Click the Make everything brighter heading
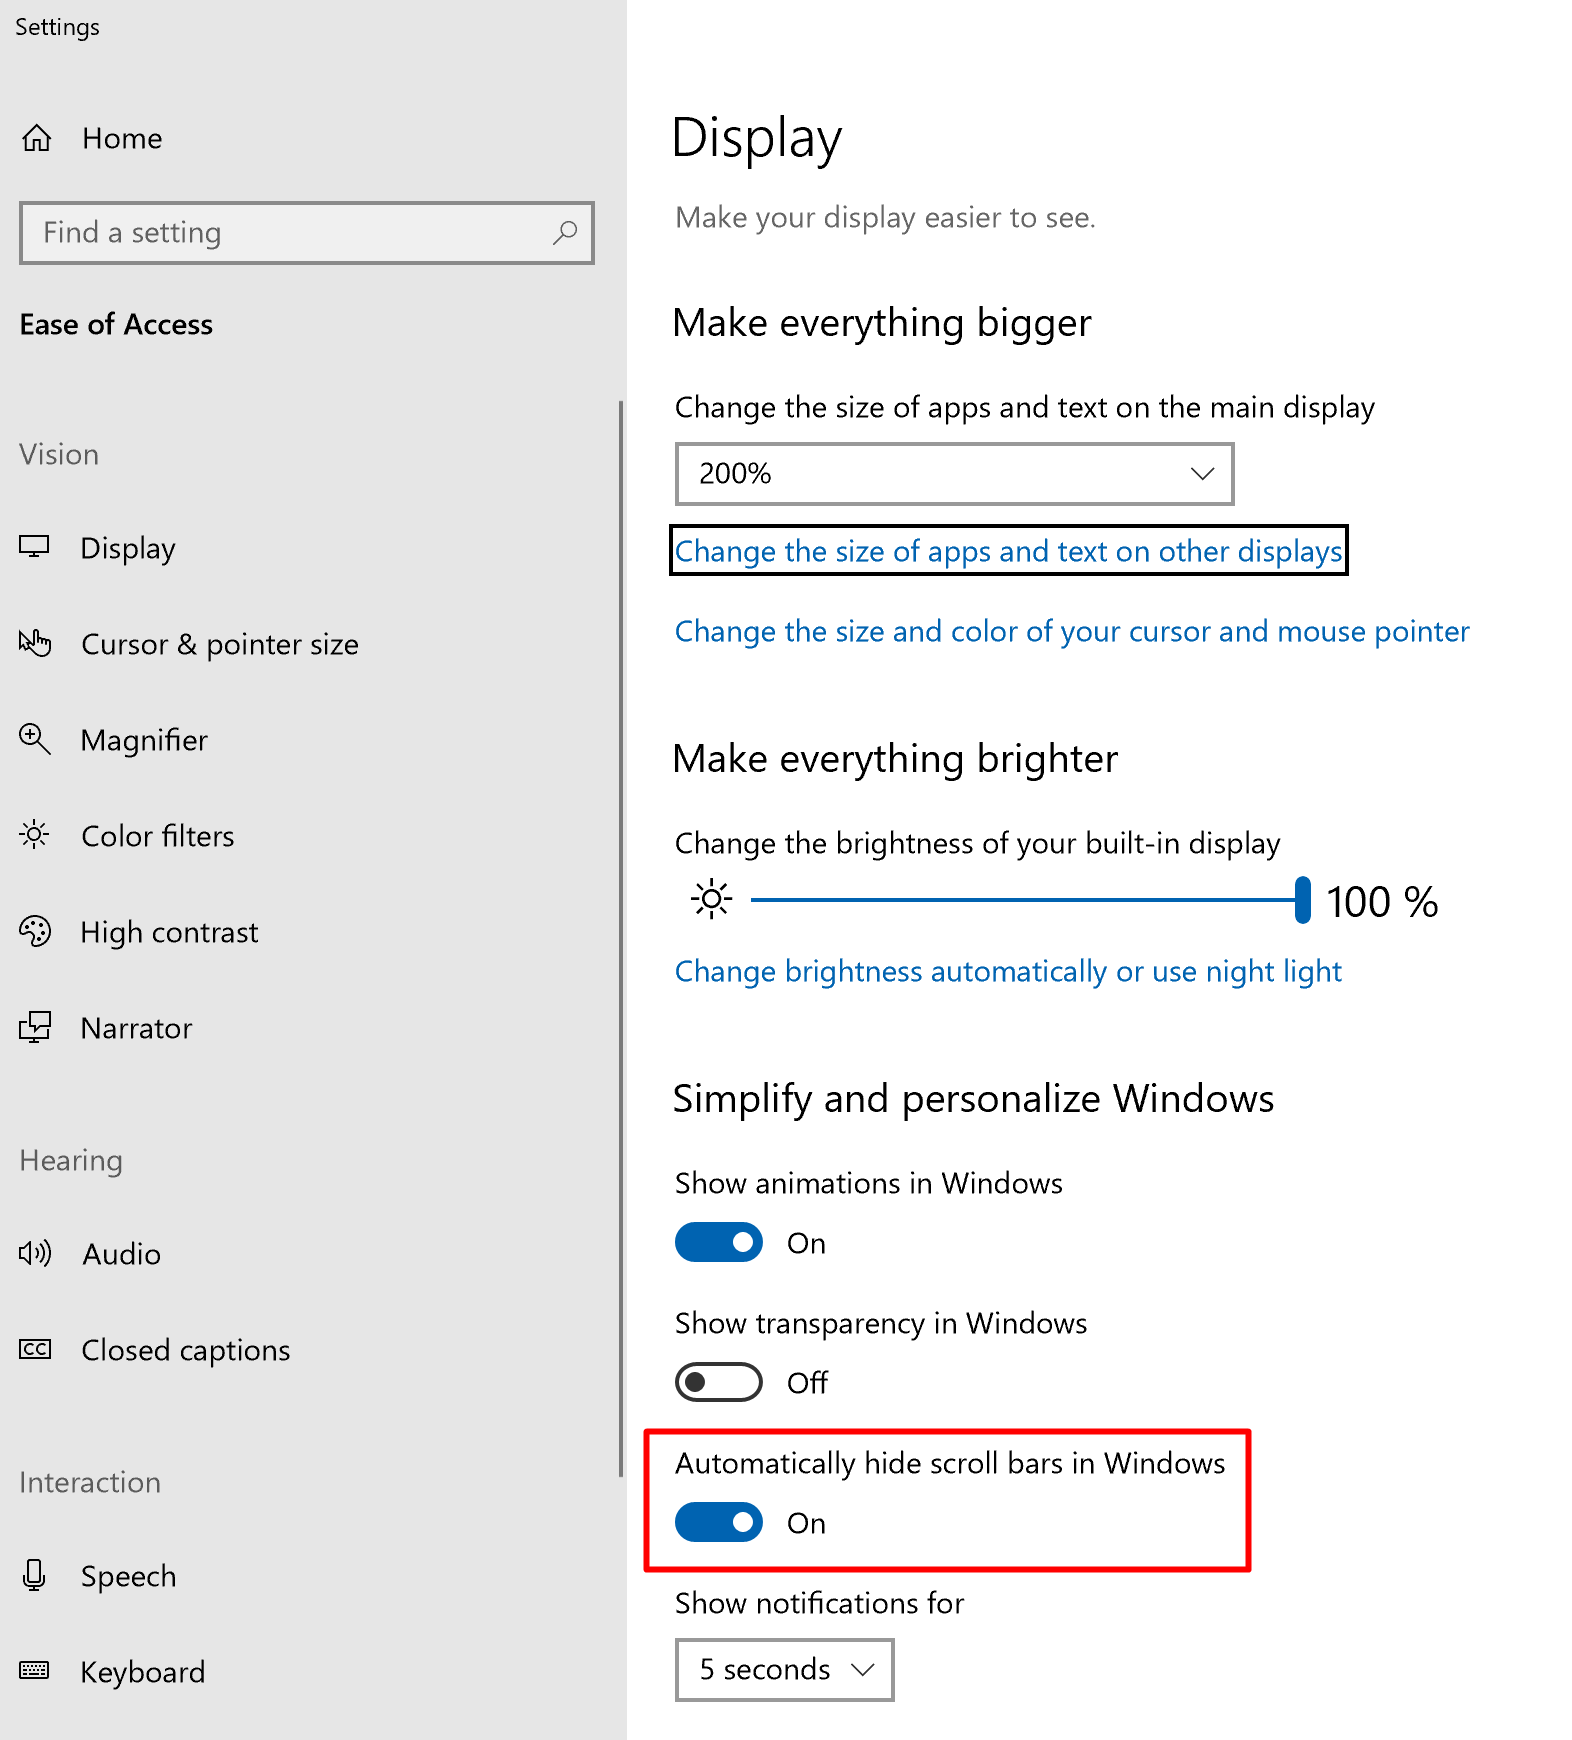The height and width of the screenshot is (1740, 1572). point(895,759)
